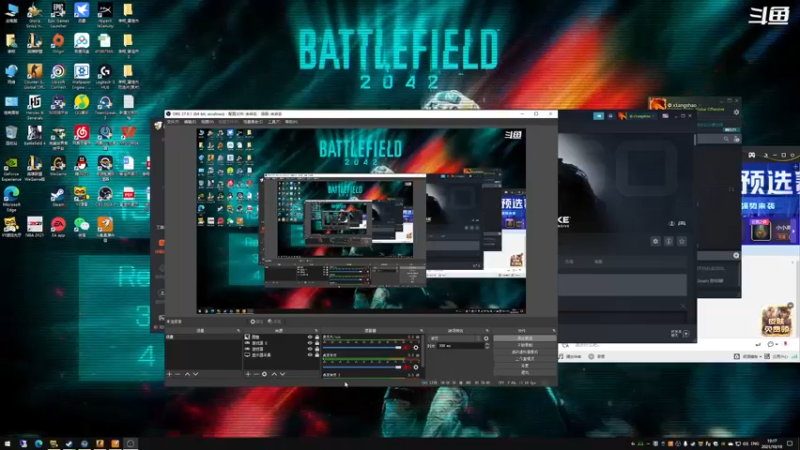Open OBS Tools menu

pos(274,122)
